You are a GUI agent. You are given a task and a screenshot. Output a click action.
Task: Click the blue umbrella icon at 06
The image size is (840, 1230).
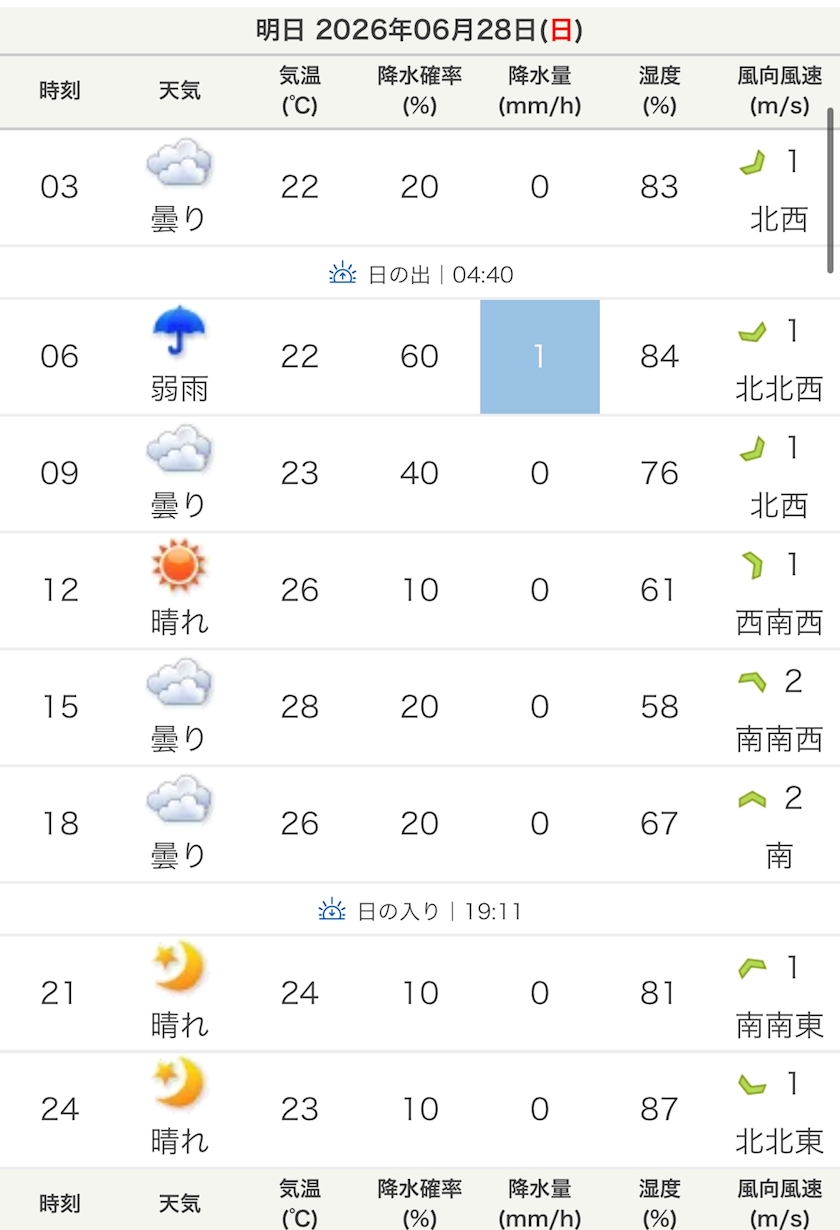[x=179, y=332]
